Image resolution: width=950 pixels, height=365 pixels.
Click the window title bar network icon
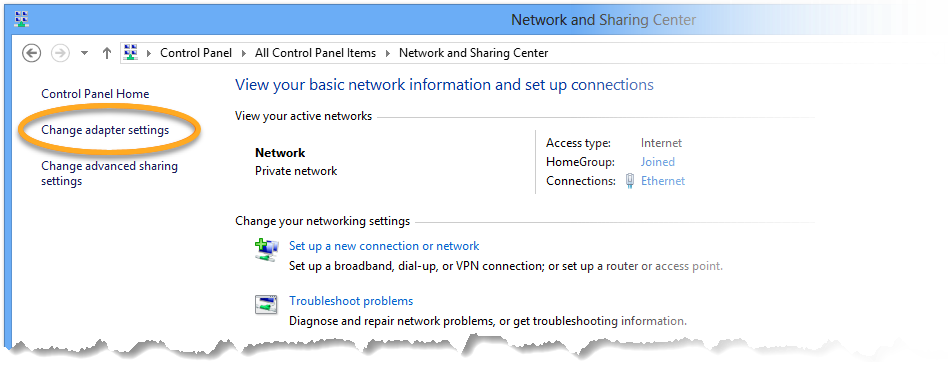(22, 19)
